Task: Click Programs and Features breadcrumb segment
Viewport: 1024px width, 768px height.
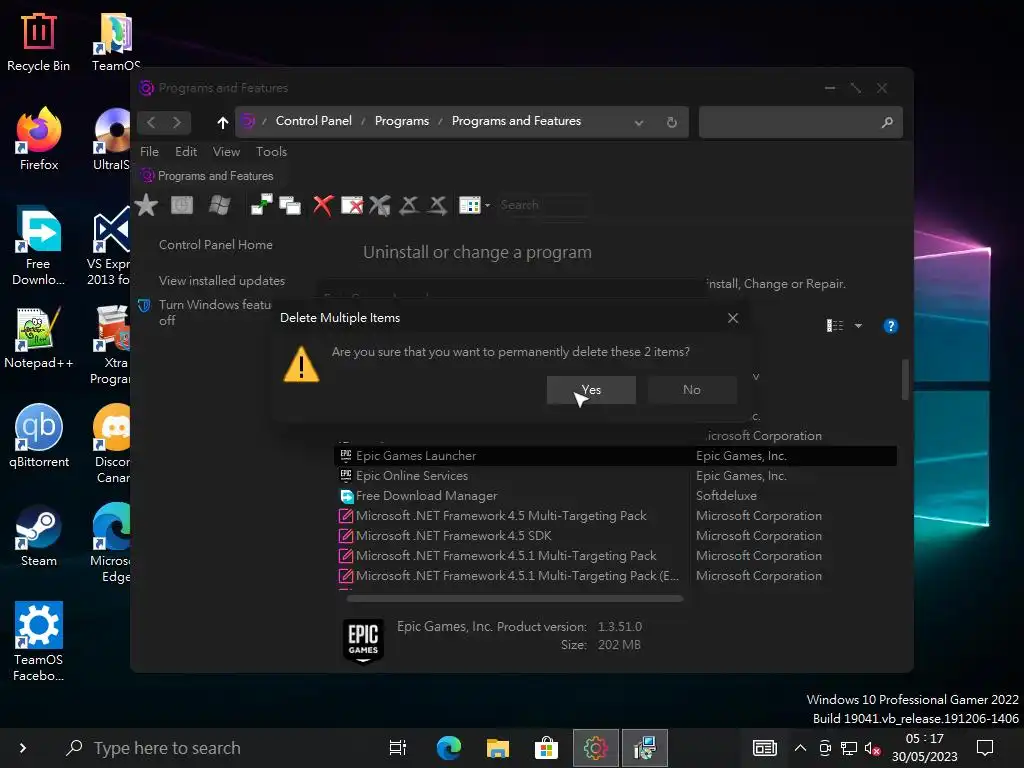Action: (516, 121)
